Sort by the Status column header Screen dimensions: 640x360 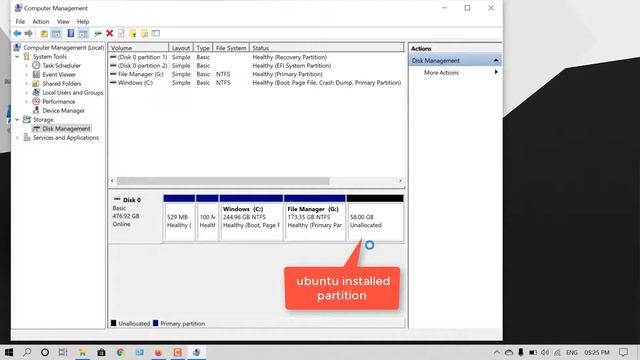327,48
